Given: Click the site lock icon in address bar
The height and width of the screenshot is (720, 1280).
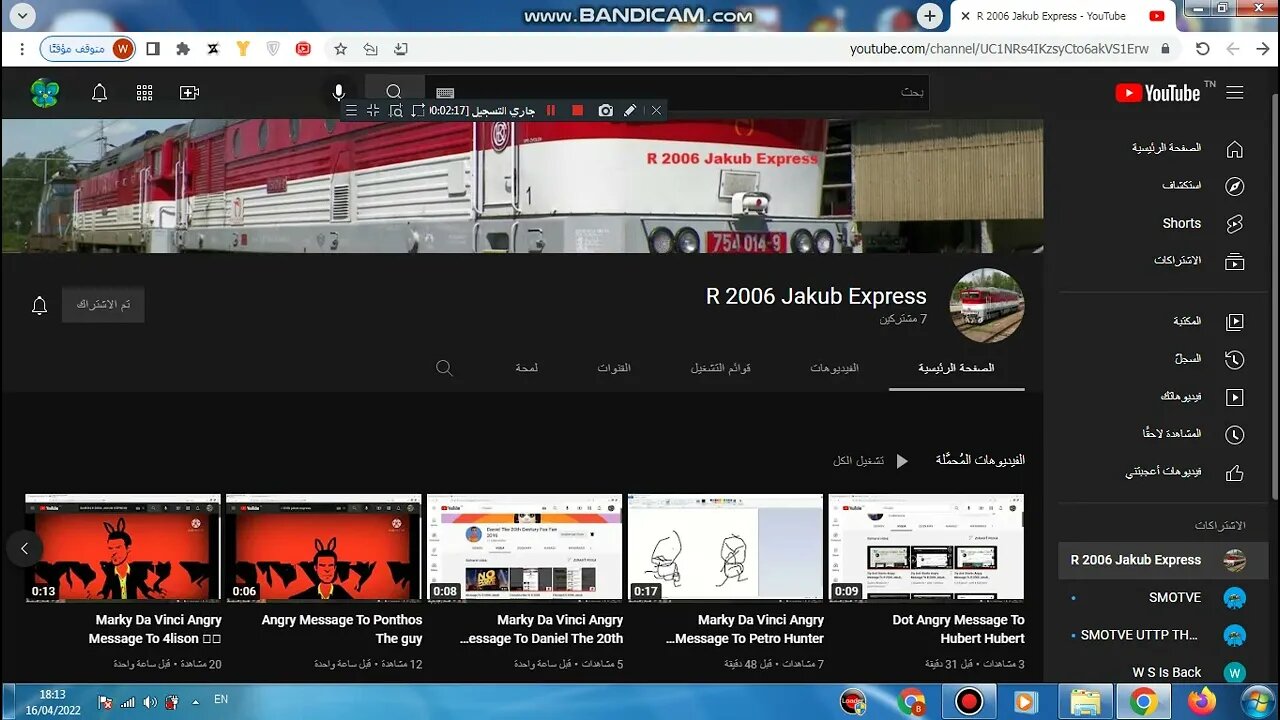Looking at the screenshot, I should pyautogui.click(x=1165, y=48).
